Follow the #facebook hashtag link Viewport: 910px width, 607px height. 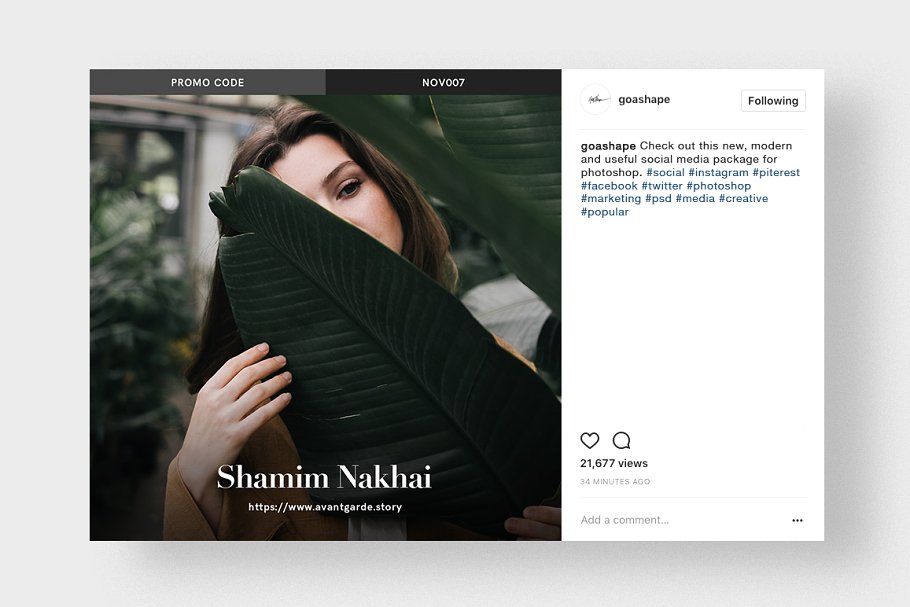pos(609,186)
